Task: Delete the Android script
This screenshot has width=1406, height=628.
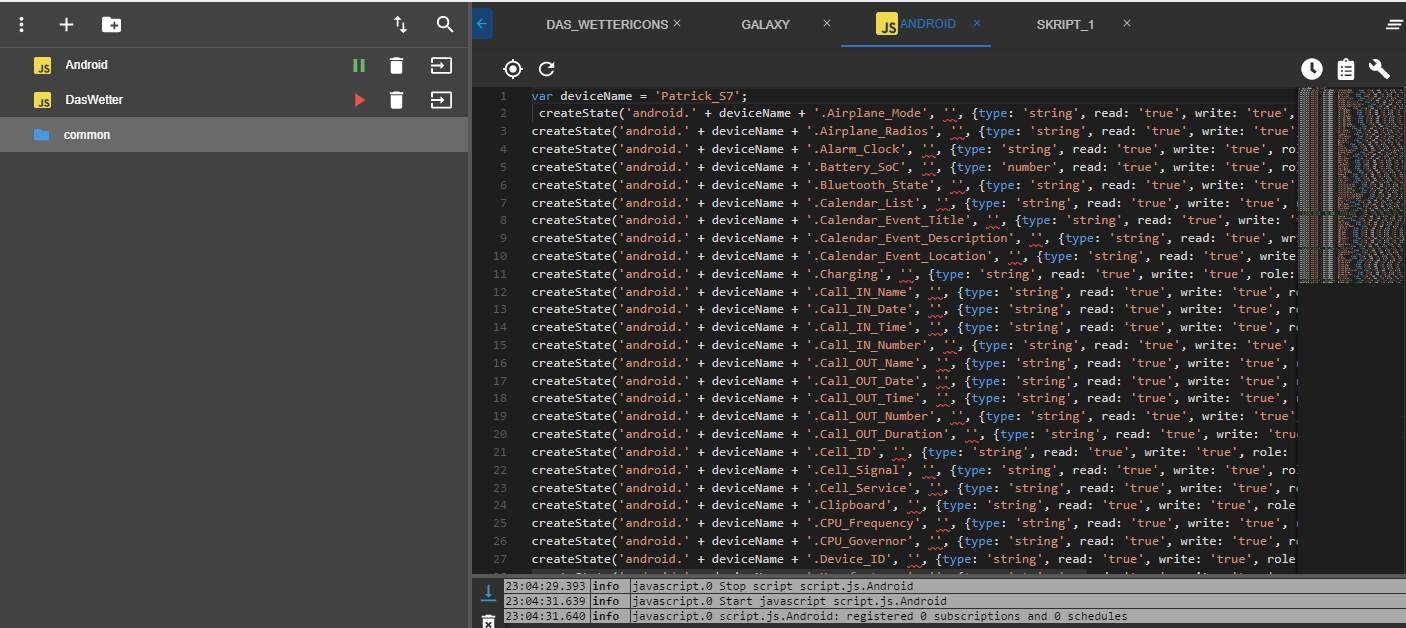Action: 397,66
